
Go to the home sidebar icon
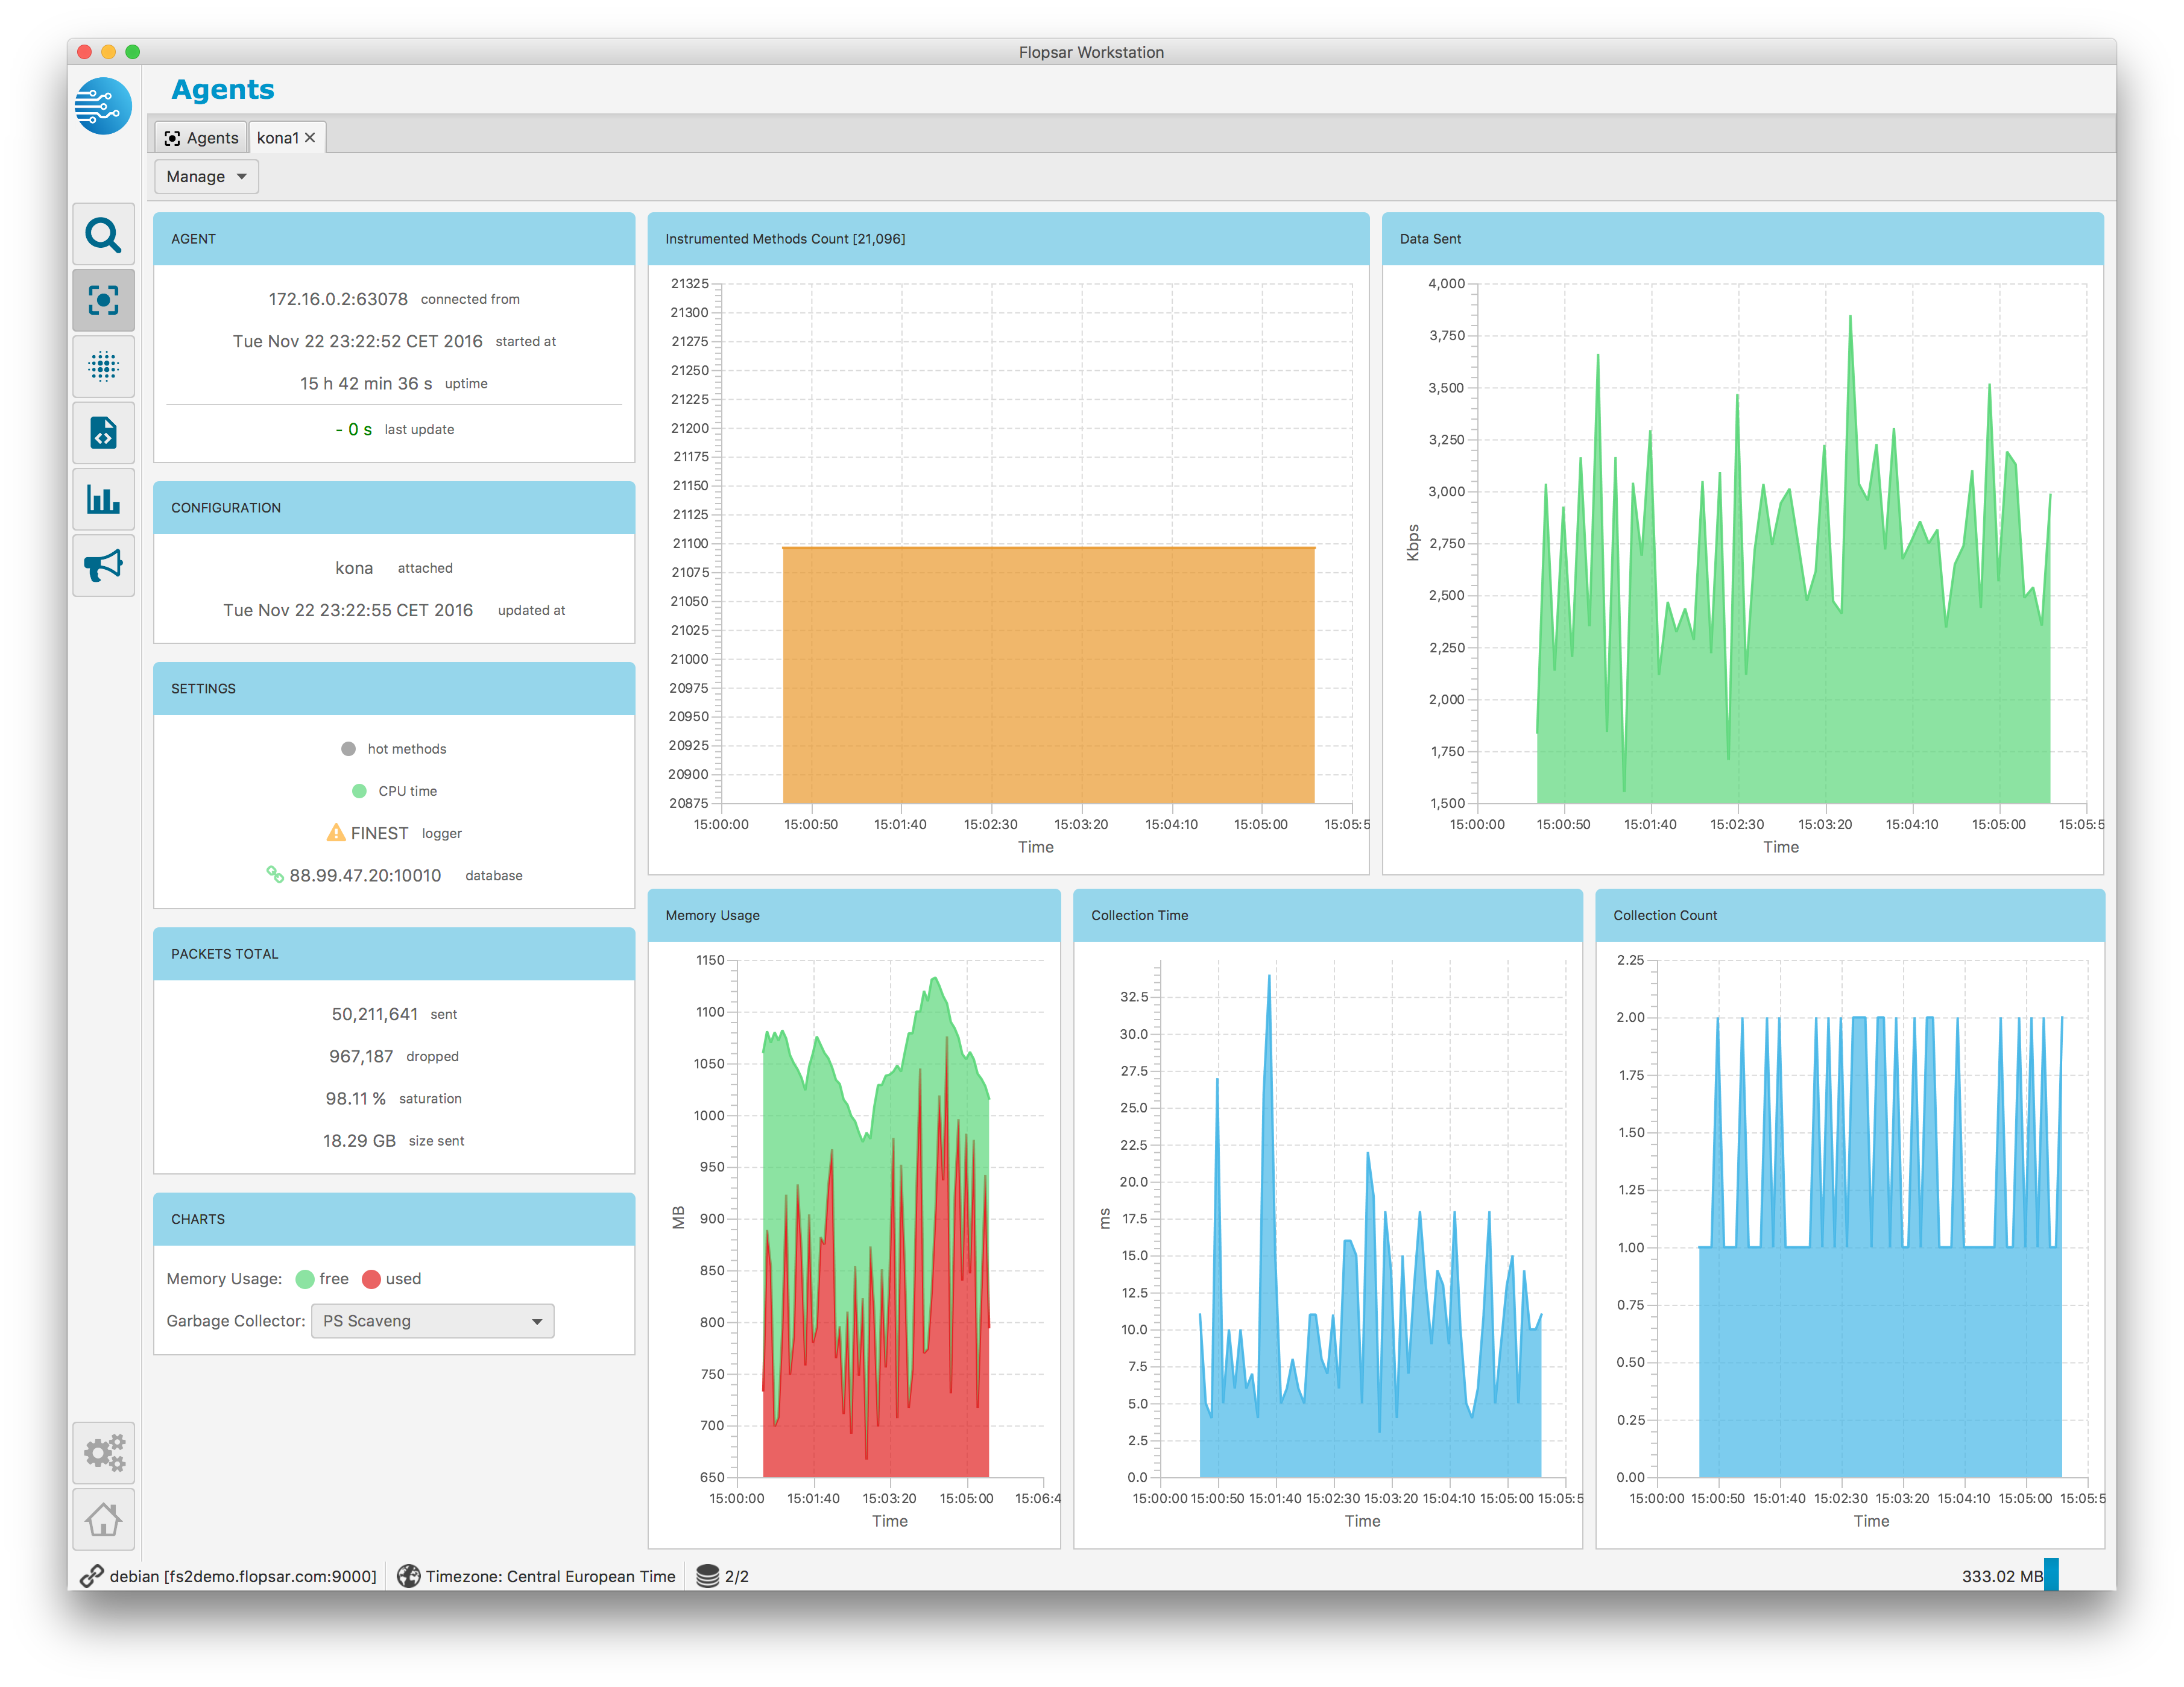coord(103,1519)
